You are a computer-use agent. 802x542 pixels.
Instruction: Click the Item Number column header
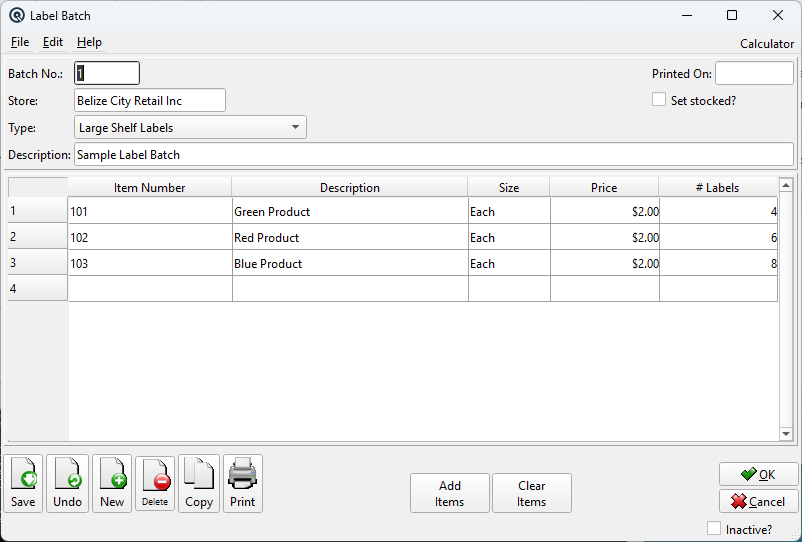coord(150,187)
